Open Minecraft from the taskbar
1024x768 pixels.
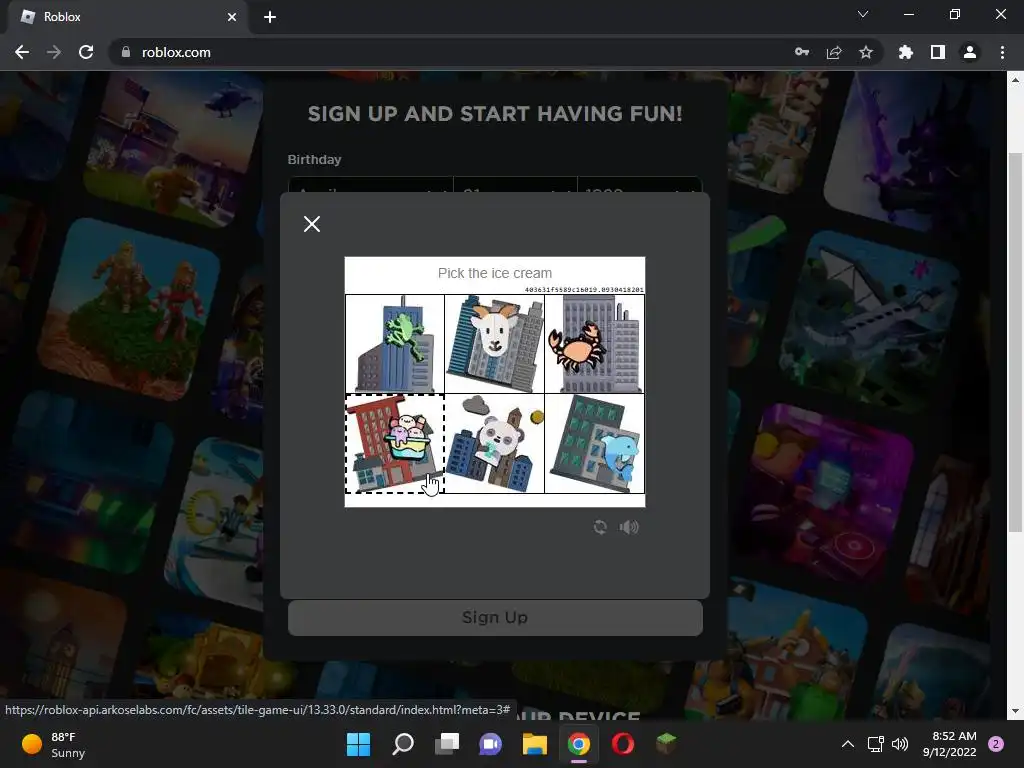pos(666,744)
